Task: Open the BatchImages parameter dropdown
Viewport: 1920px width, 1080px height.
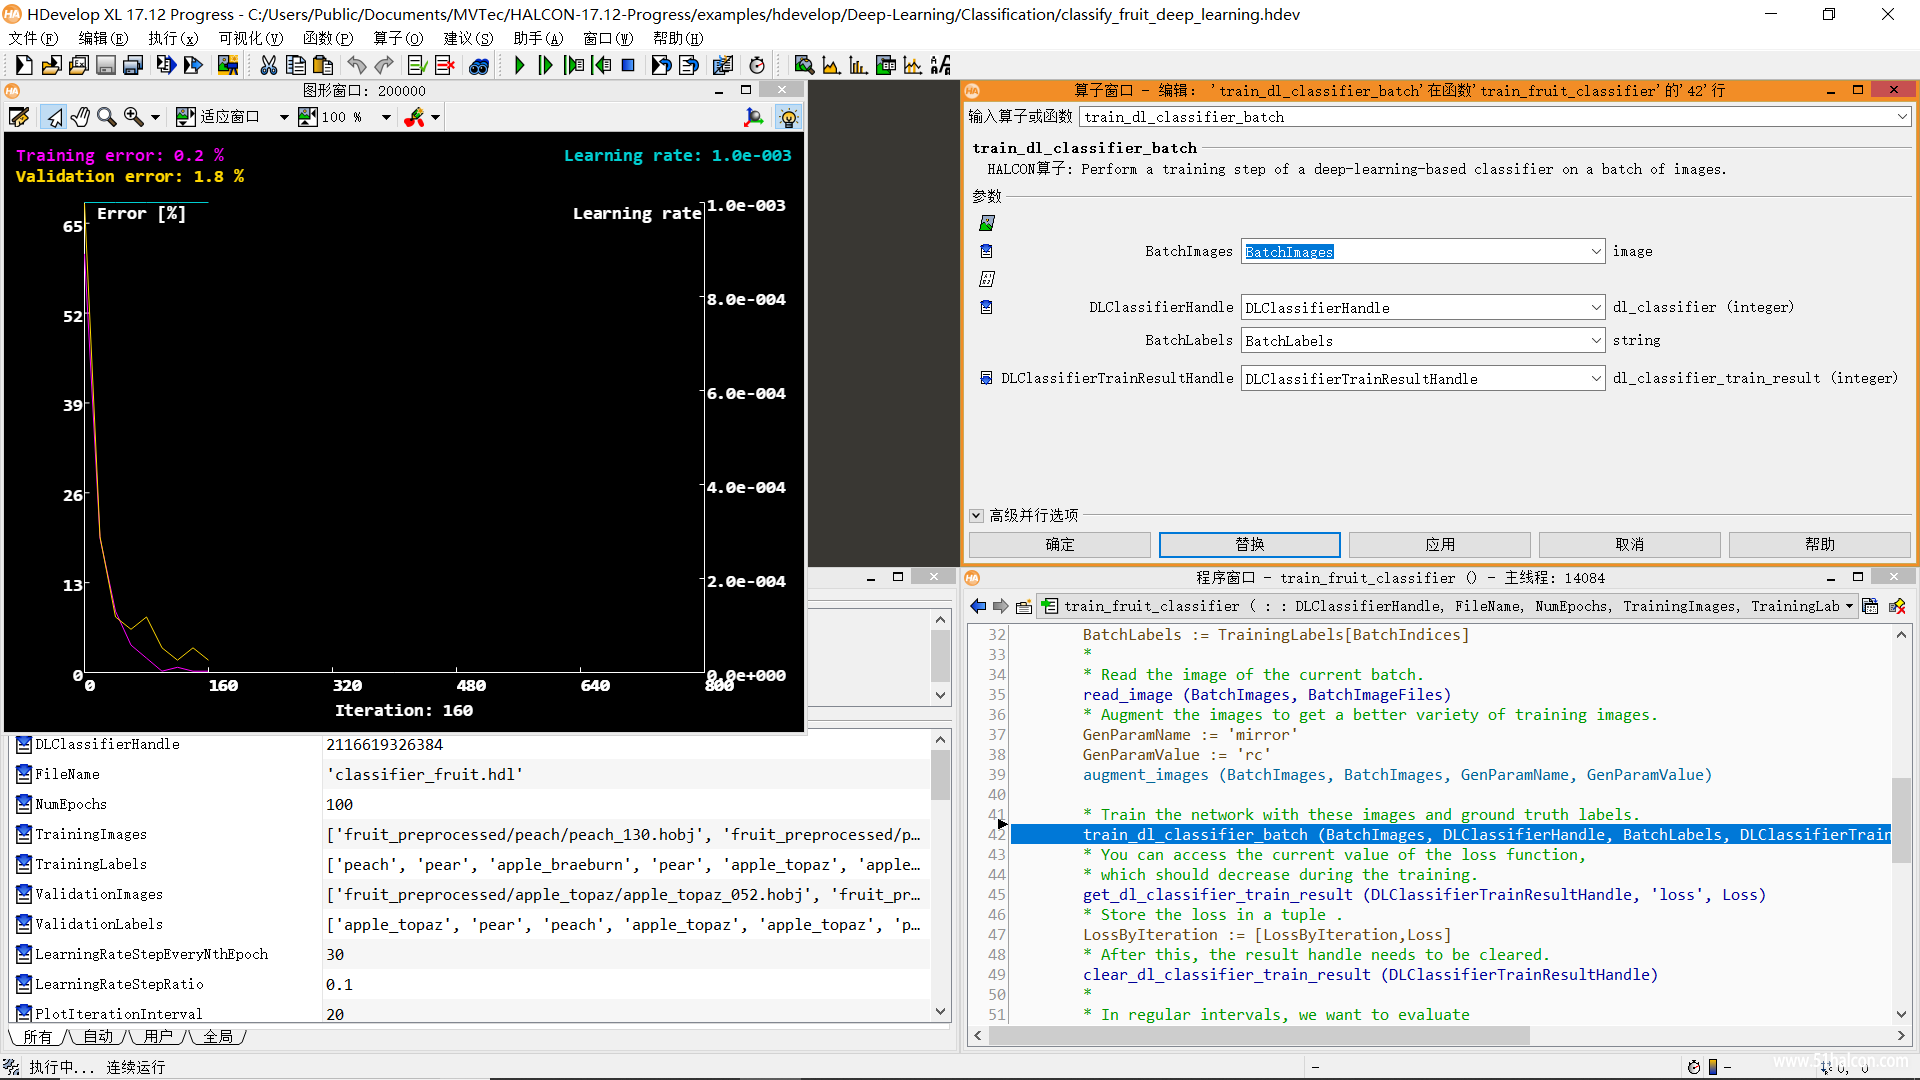Action: coord(1596,252)
